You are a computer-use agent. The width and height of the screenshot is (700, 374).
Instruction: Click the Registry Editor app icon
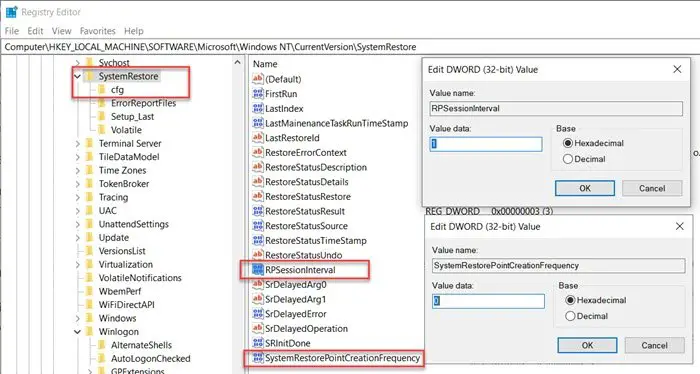[x=11, y=12]
